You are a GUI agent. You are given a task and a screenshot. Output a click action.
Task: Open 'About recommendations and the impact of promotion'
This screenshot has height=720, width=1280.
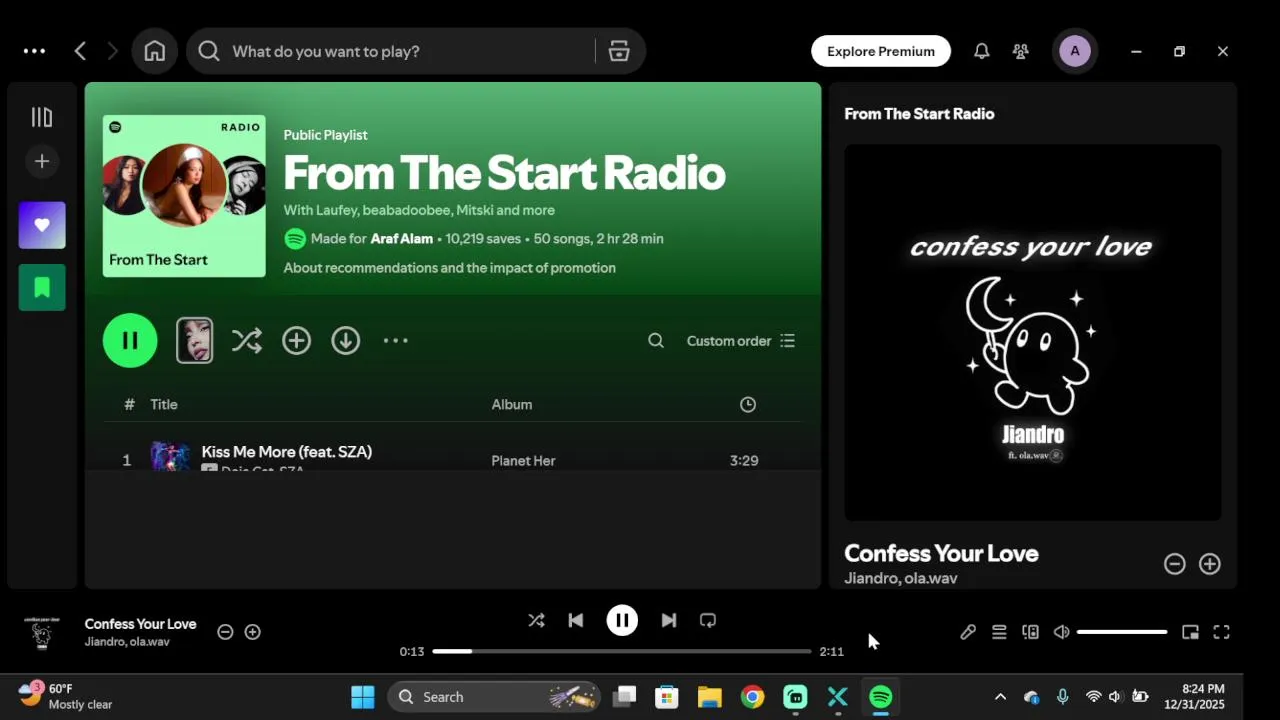pyautogui.click(x=449, y=268)
